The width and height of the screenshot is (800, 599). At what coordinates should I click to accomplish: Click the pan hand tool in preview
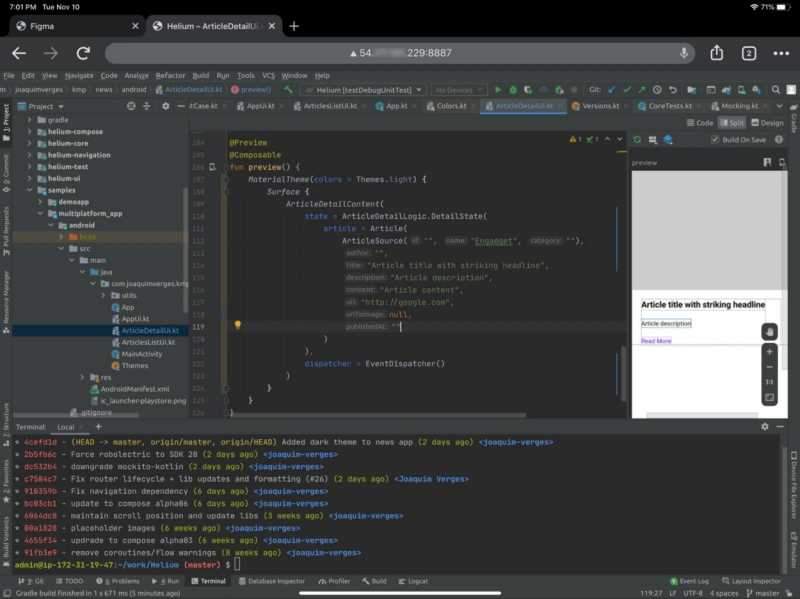[x=769, y=332]
